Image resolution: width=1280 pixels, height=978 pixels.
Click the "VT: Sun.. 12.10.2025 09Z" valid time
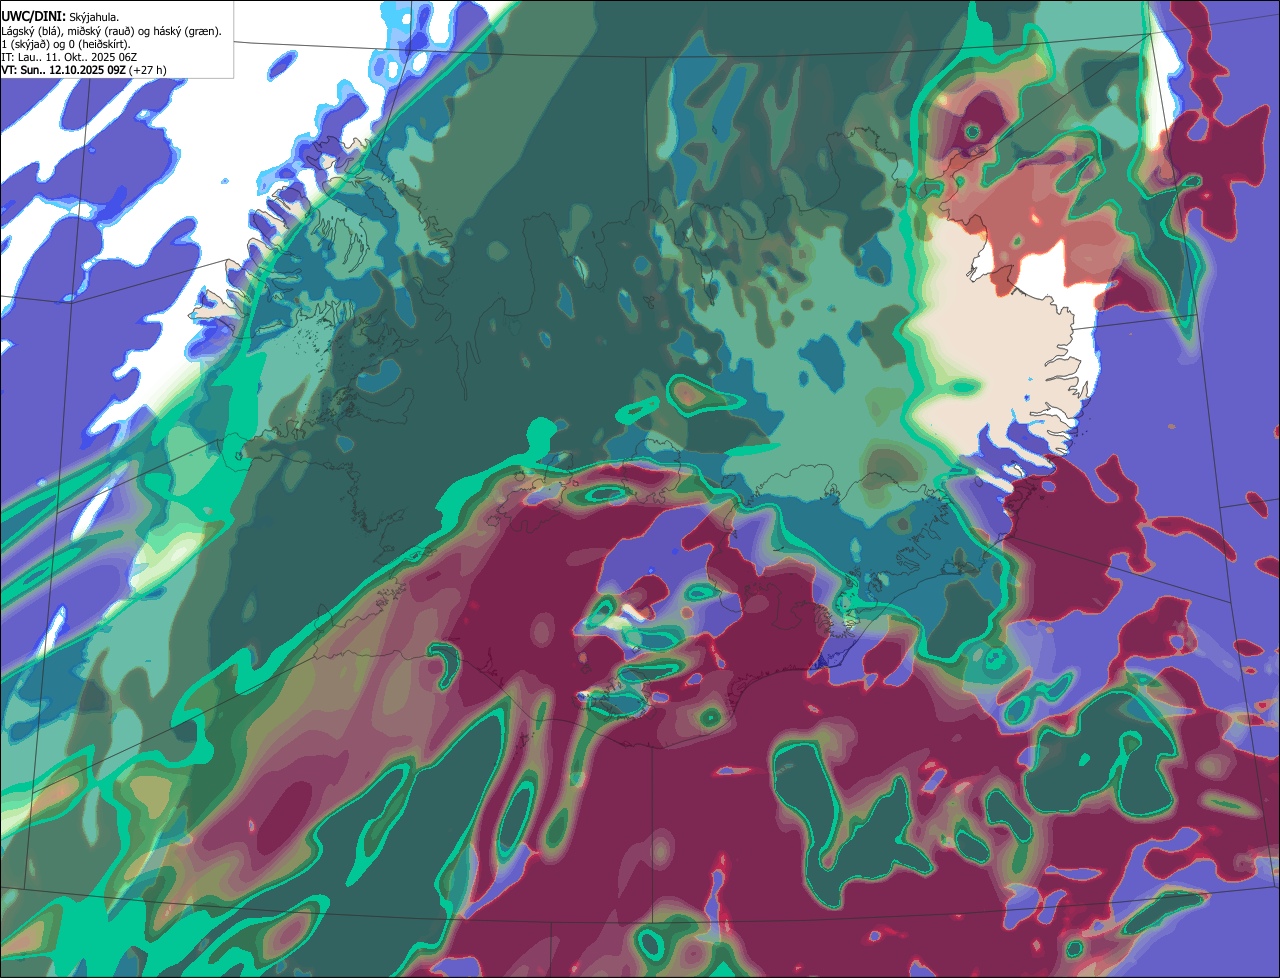[x=63, y=70]
